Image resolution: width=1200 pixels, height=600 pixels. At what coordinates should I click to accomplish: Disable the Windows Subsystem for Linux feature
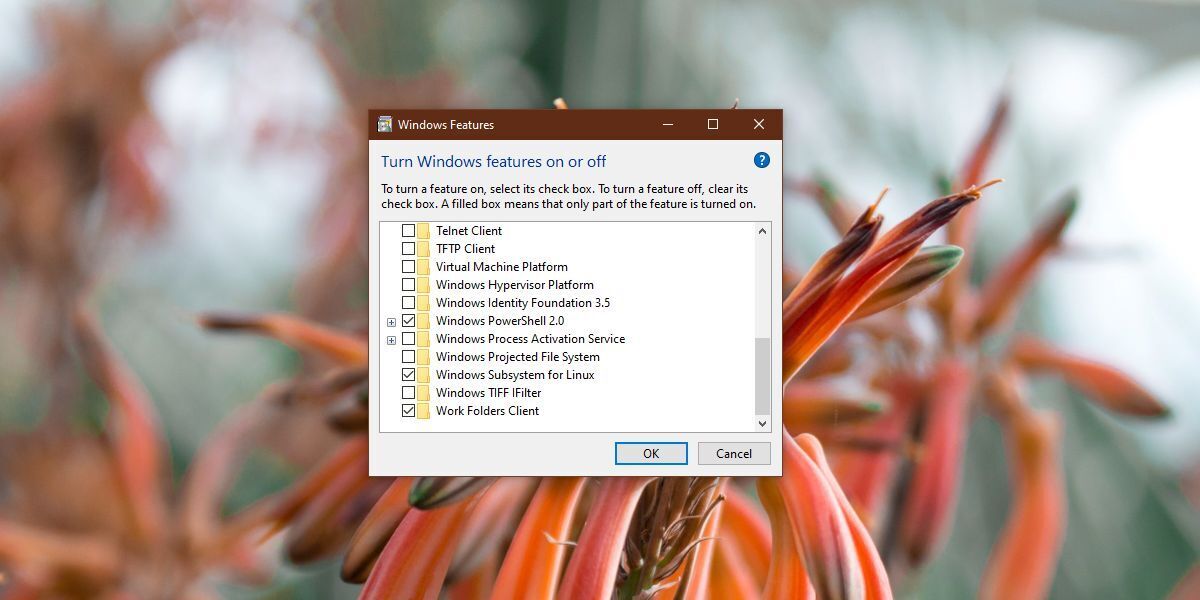click(406, 374)
